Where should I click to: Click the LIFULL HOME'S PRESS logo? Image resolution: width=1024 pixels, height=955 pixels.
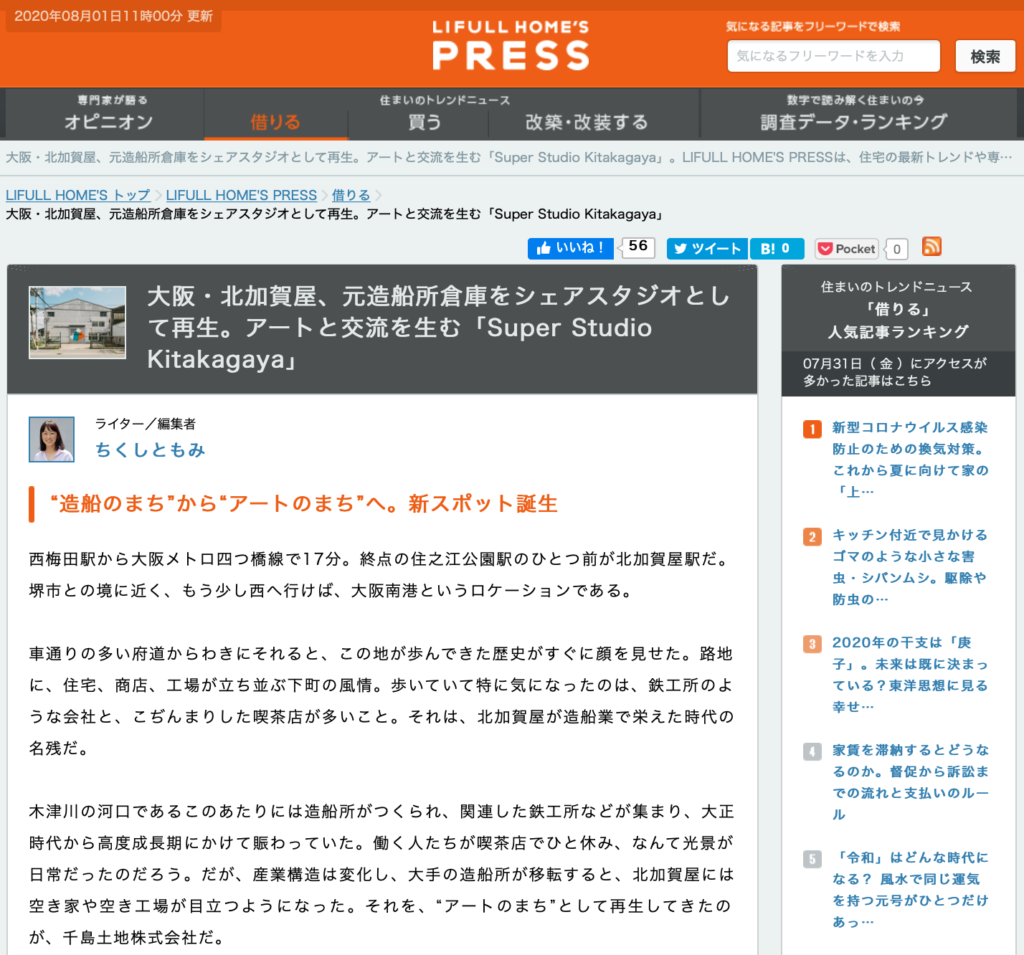coord(511,45)
